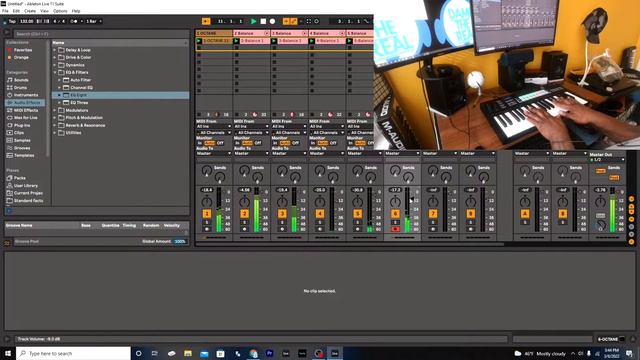Expand the Auto Filter device presets
Image resolution: width=640 pixels, height=360 pixels.
[x=60, y=80]
